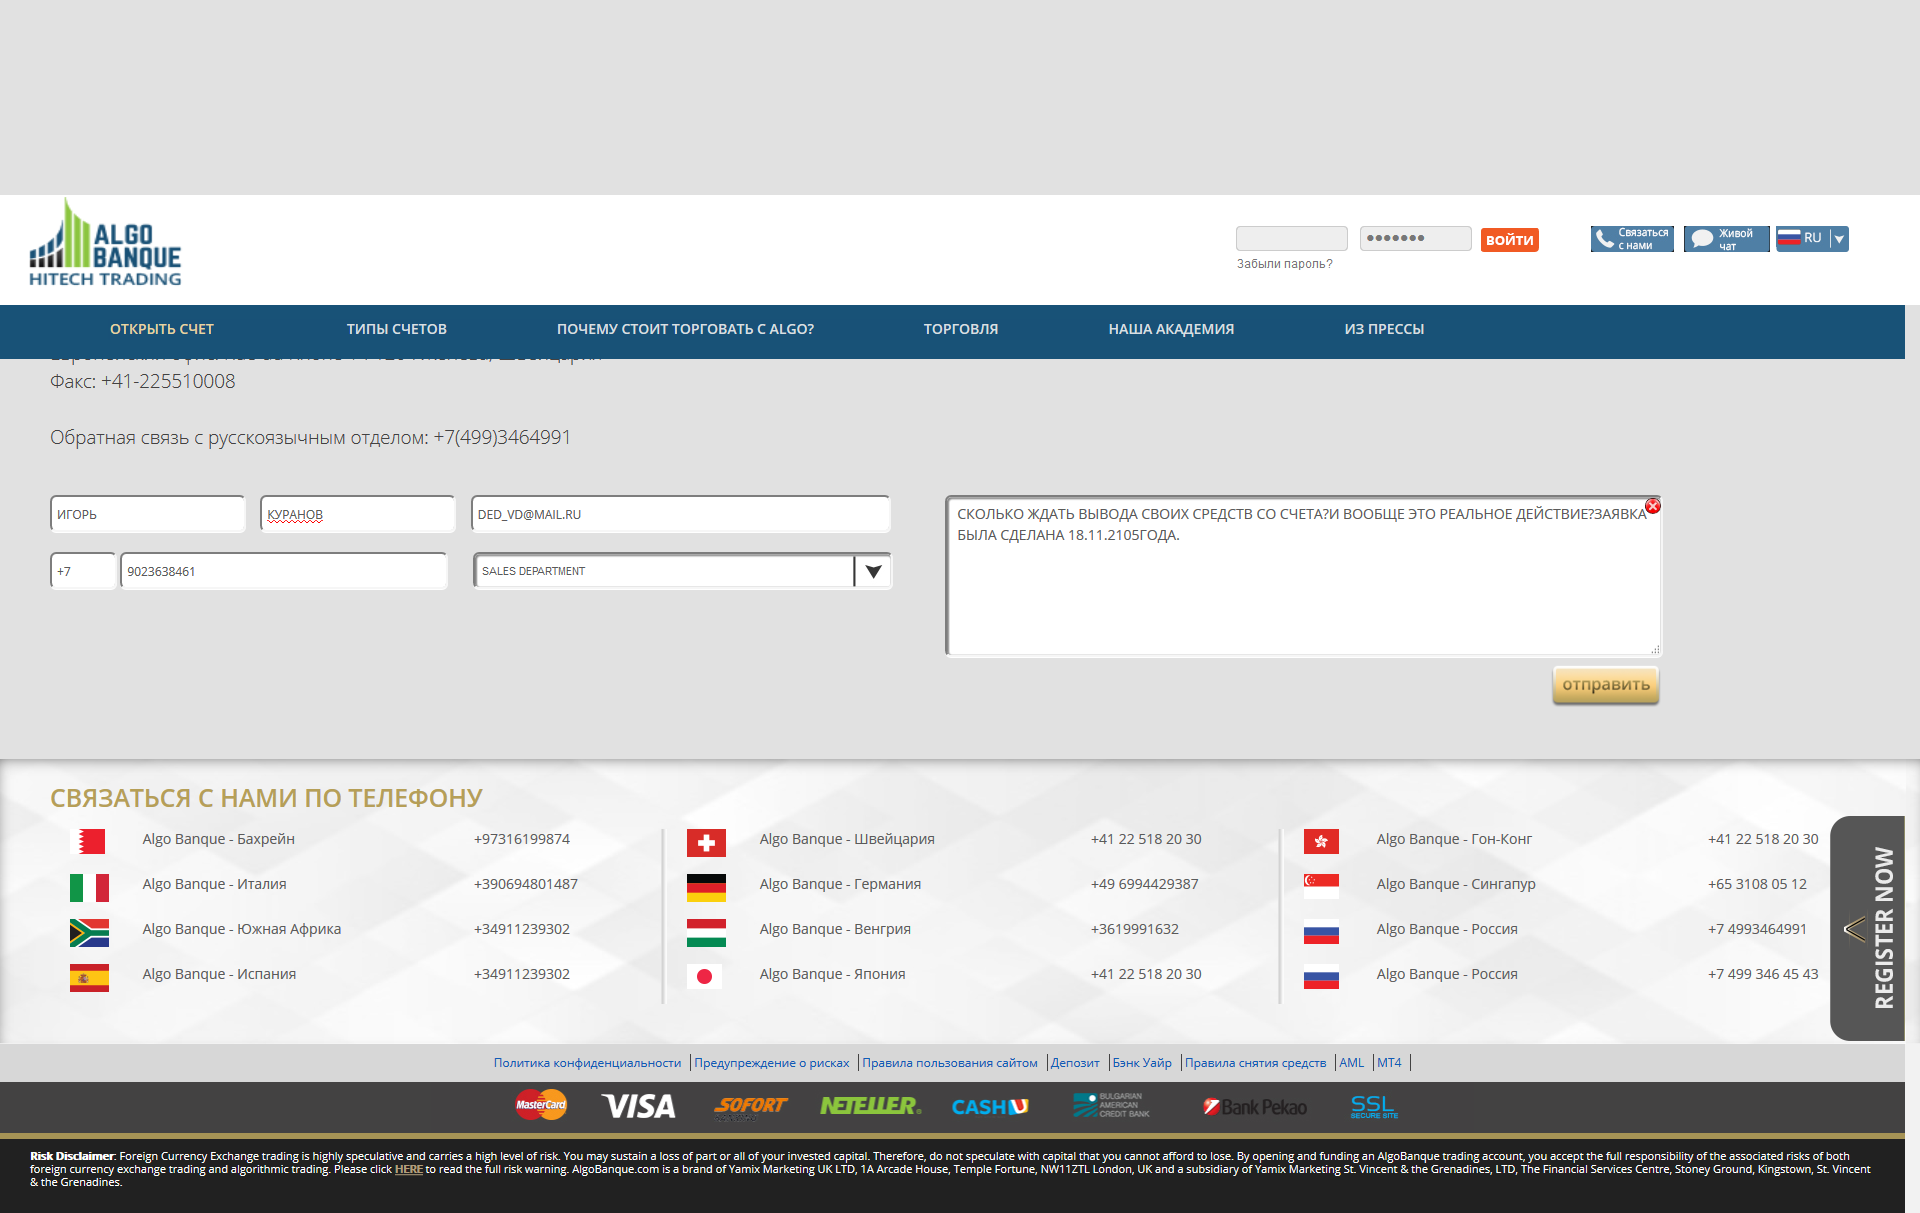Click the SSL Secure Site badge

click(x=1374, y=1106)
